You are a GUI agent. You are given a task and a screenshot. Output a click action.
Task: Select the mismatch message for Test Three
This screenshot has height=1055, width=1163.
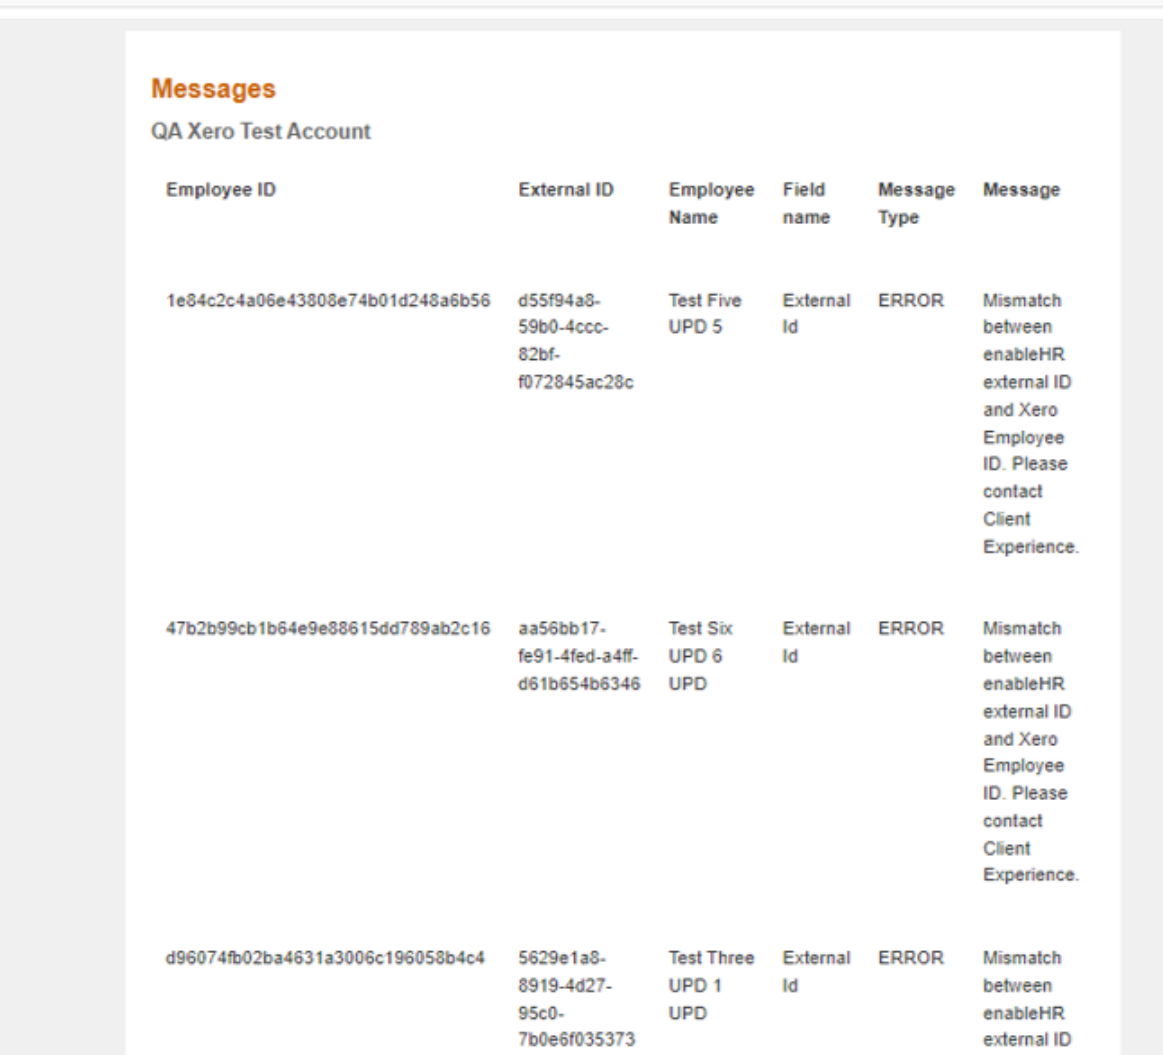(x=1027, y=999)
